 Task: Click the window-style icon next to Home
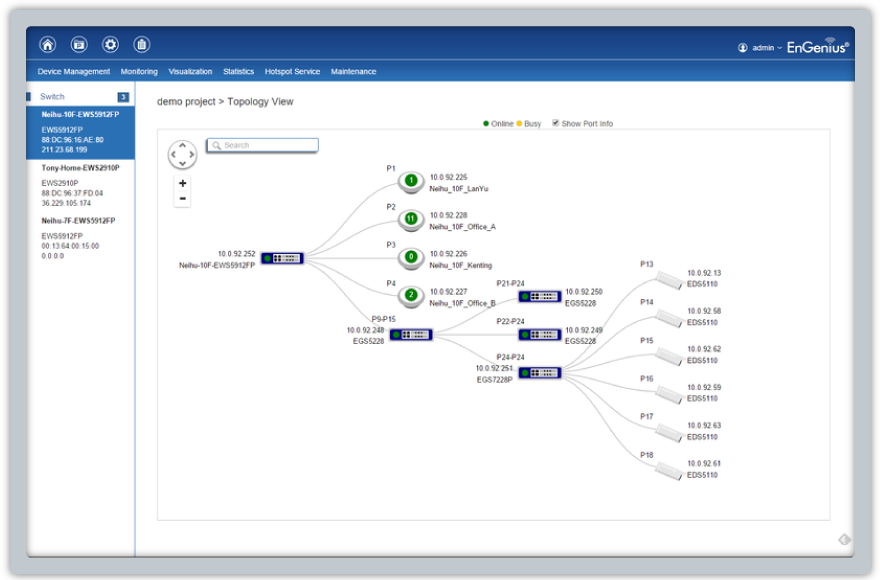[x=79, y=44]
